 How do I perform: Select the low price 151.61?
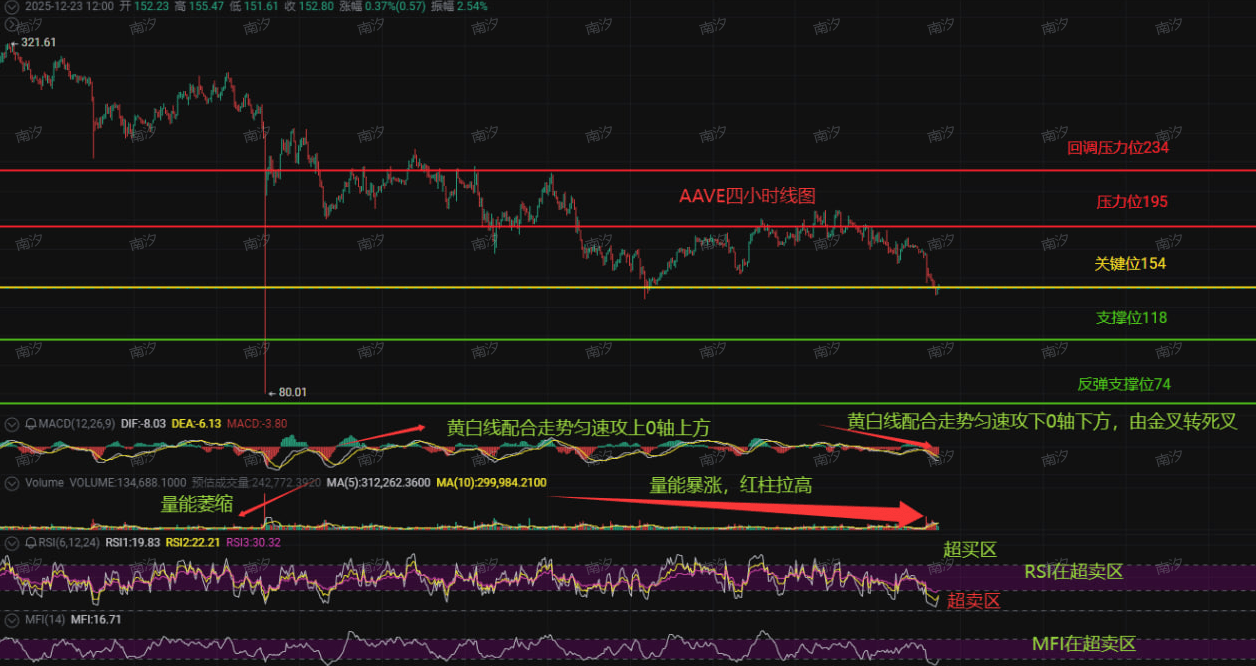click(x=261, y=7)
